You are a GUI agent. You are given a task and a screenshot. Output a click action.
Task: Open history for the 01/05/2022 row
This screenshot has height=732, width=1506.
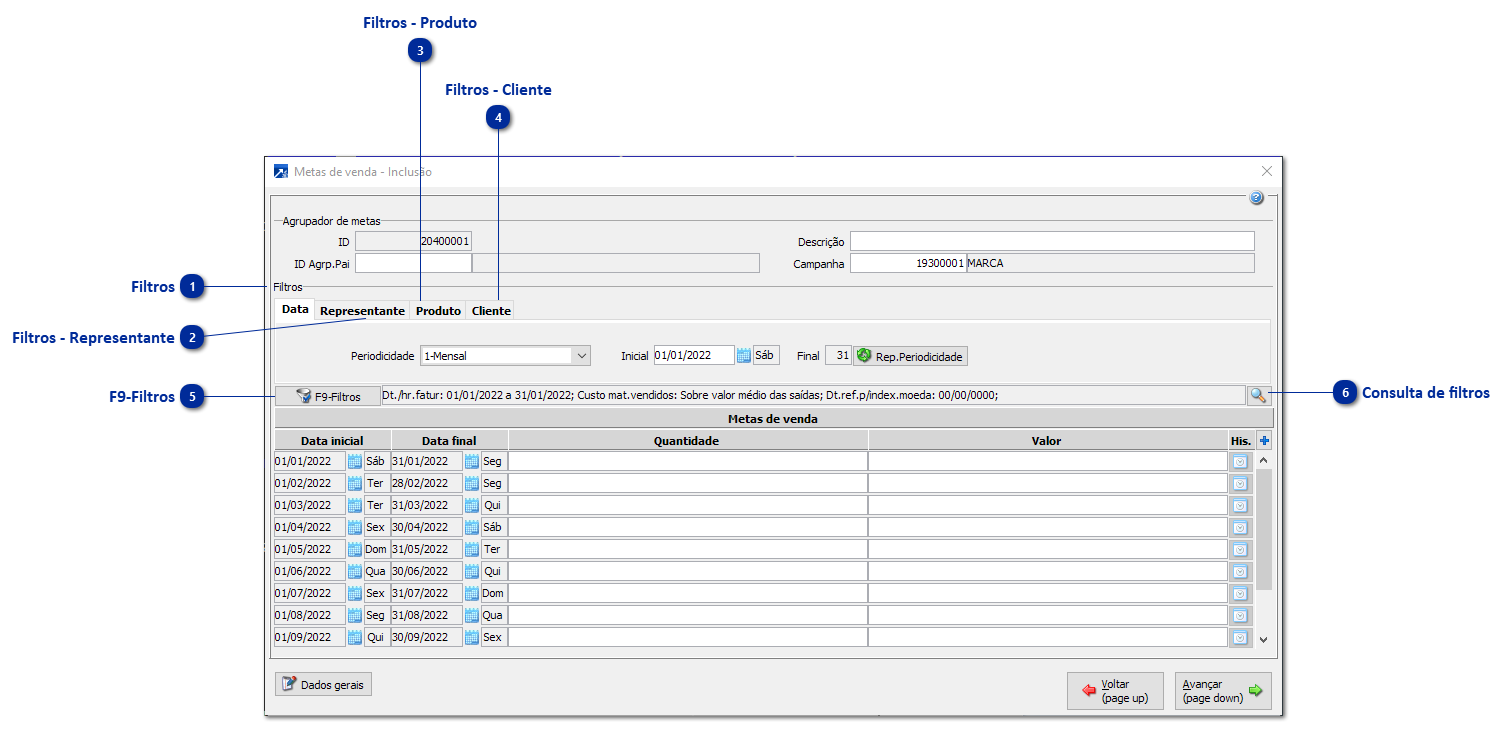[x=1240, y=549]
